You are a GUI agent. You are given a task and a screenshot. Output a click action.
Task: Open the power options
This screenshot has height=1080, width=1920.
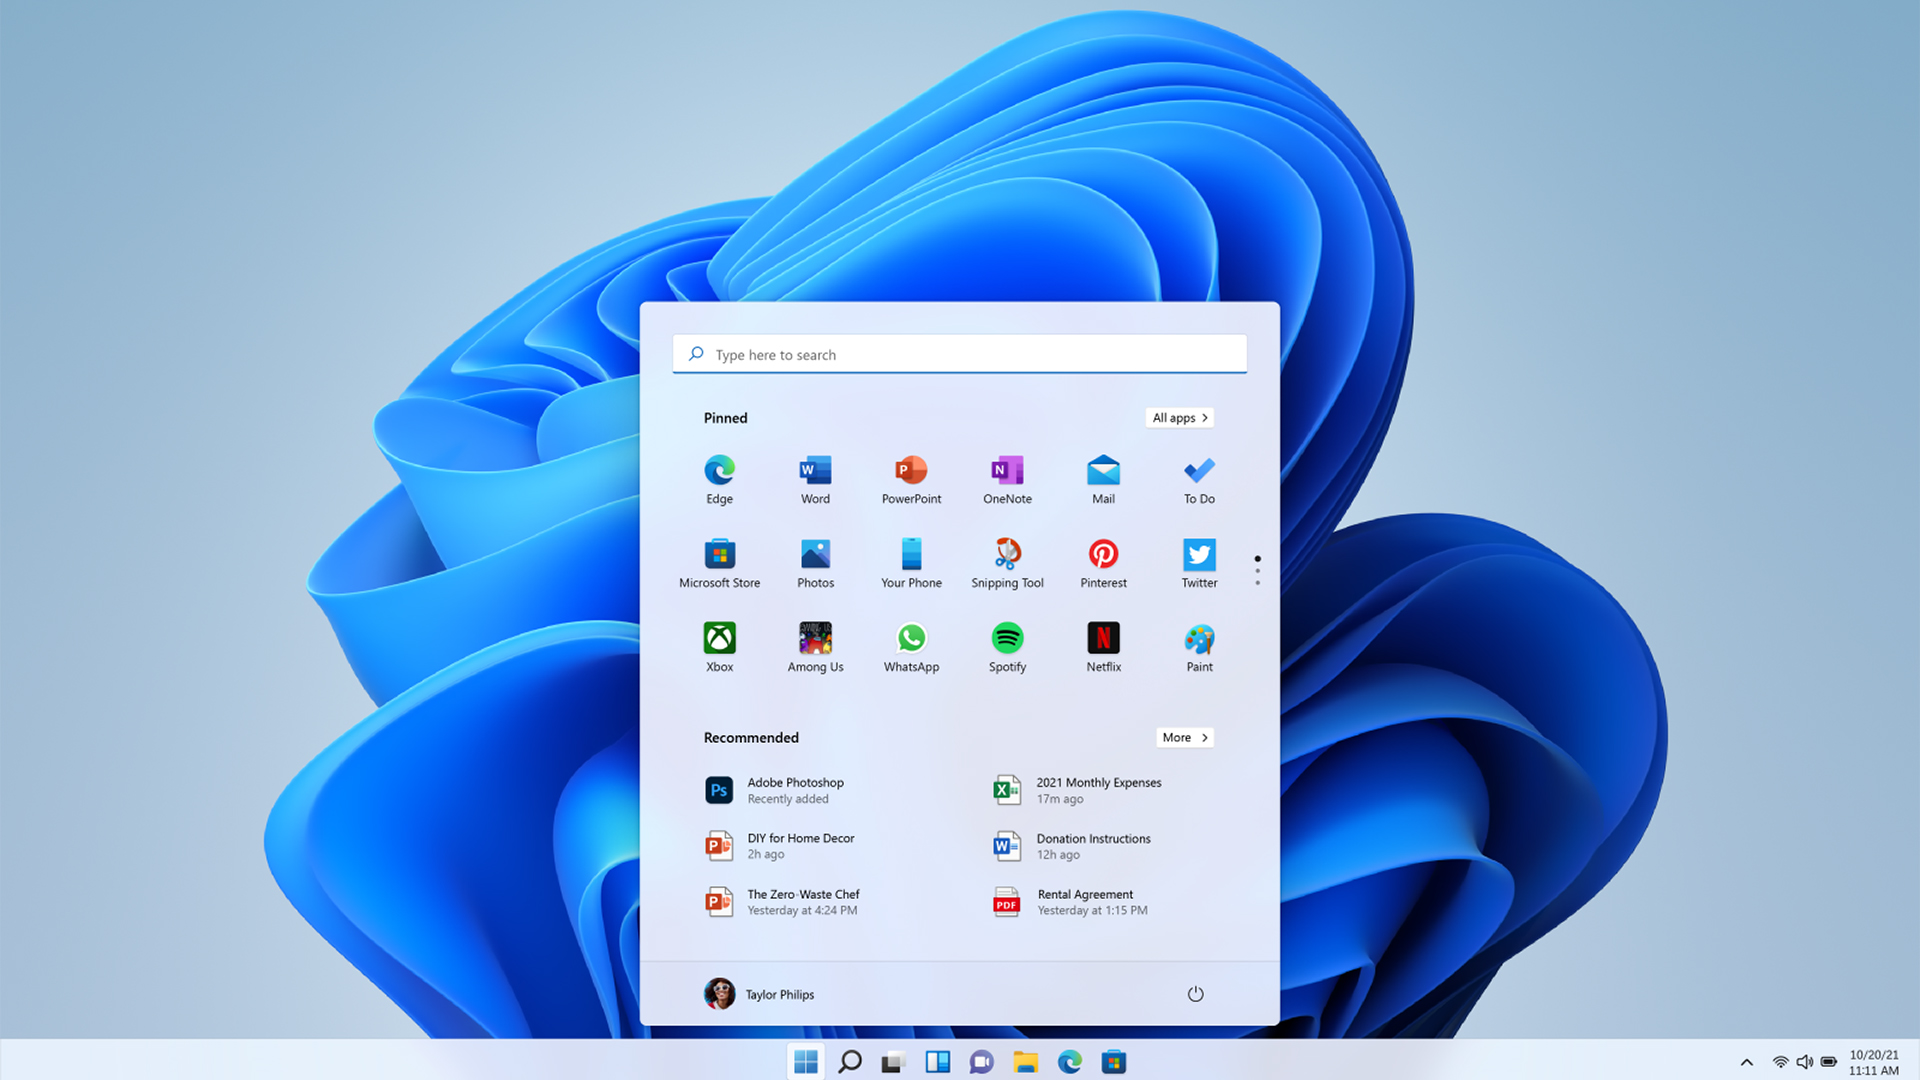click(1196, 994)
